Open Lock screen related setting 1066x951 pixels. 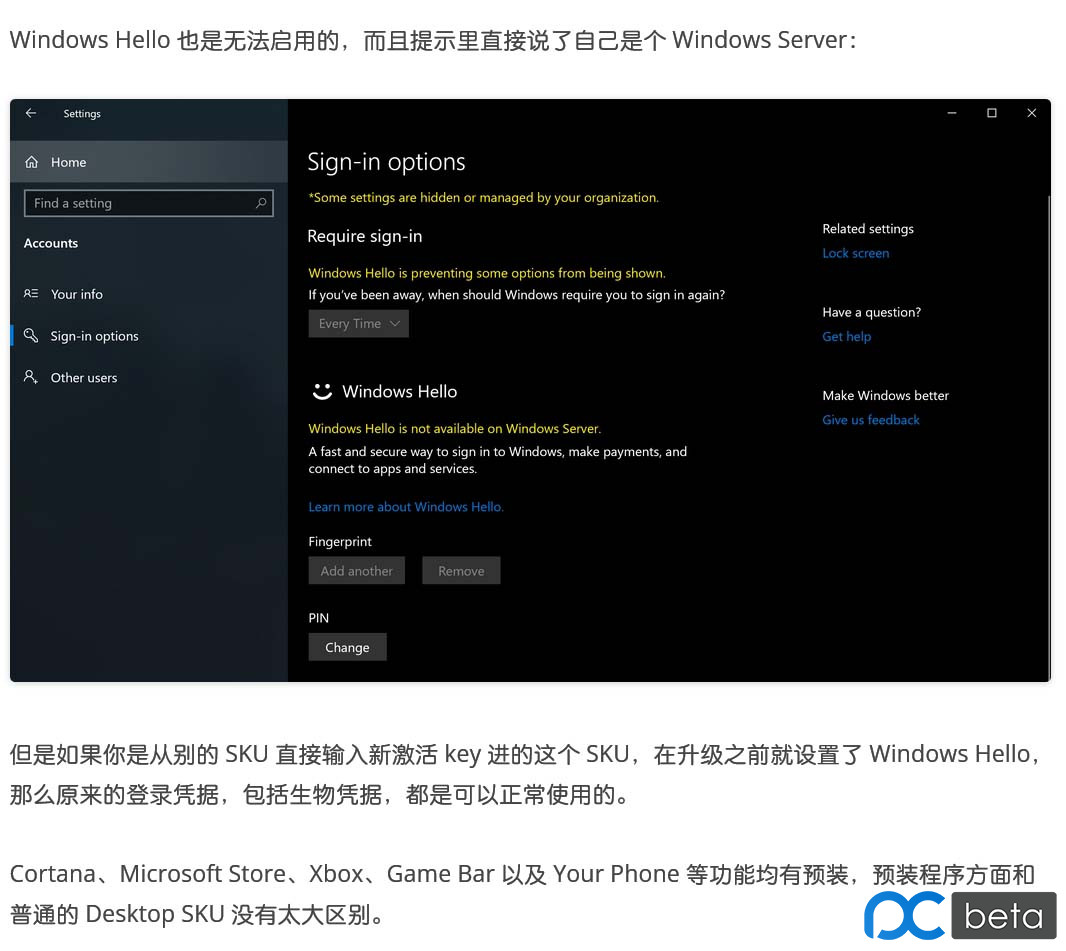pos(856,253)
